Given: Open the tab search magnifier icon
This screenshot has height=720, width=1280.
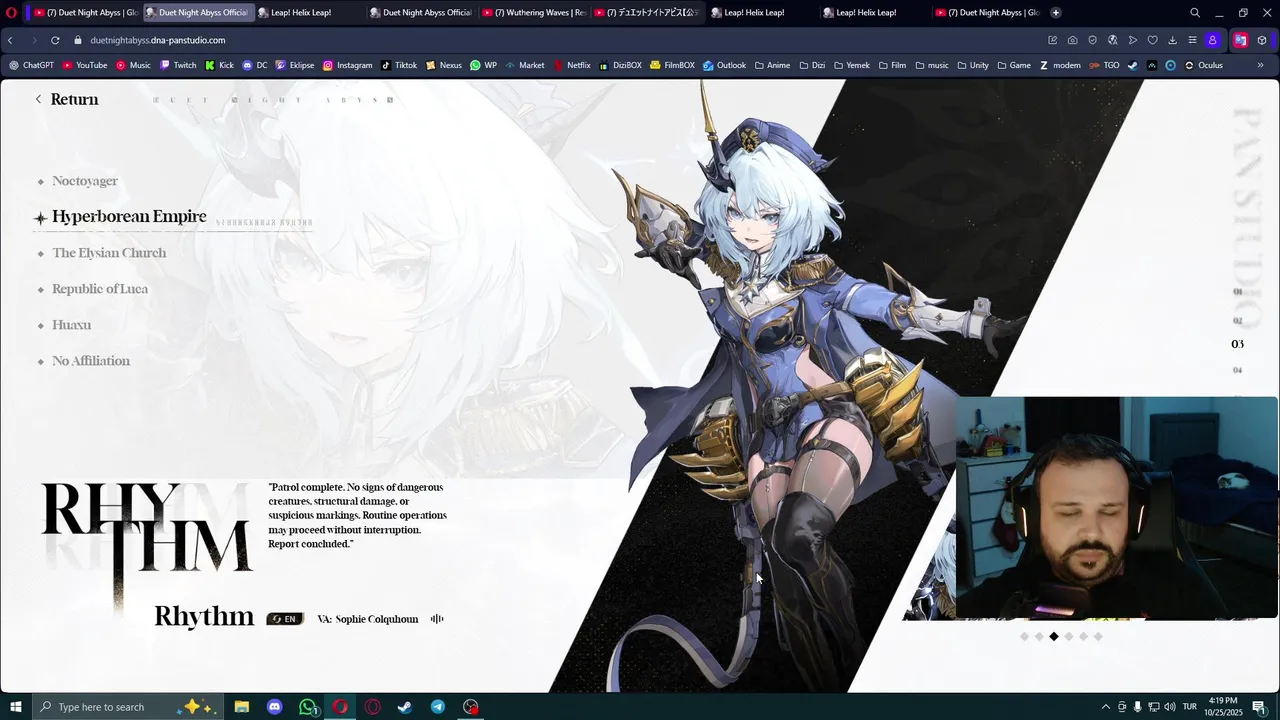Looking at the screenshot, I should click(x=1195, y=13).
